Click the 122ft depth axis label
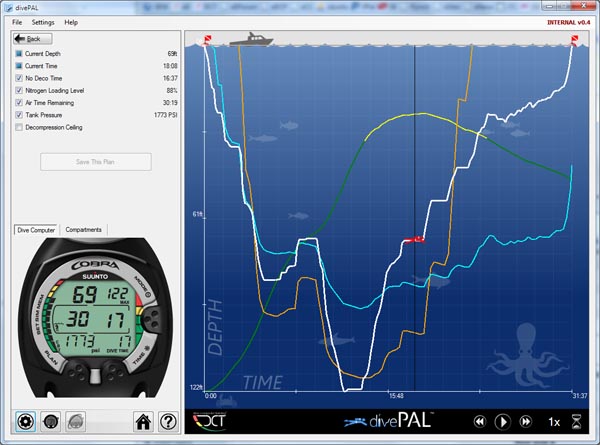This screenshot has width=600, height=445. point(196,387)
